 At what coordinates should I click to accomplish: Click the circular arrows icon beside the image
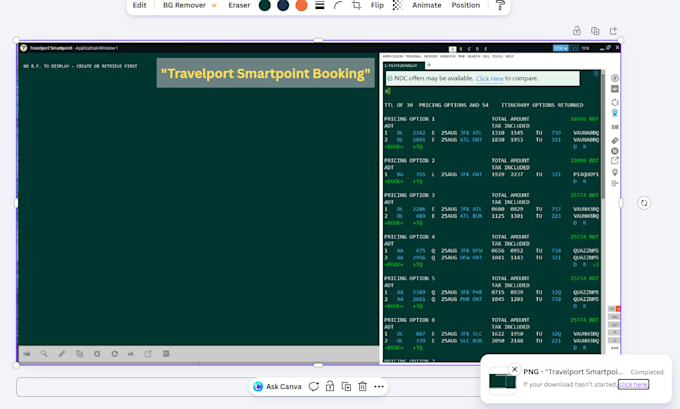point(644,203)
